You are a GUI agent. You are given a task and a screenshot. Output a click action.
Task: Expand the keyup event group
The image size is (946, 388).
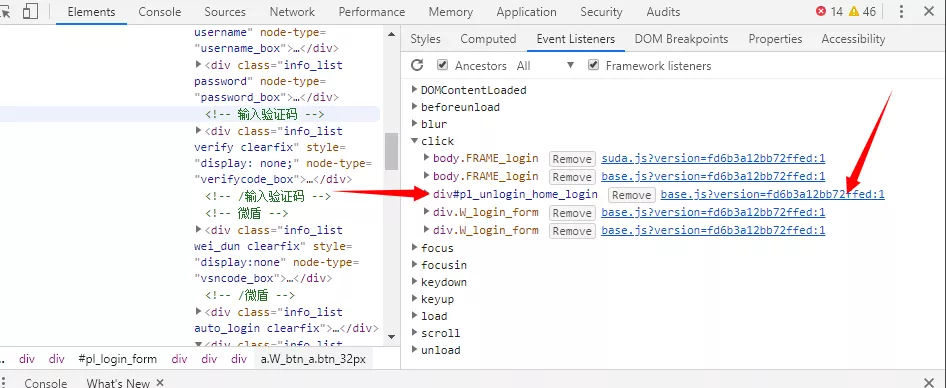414,298
